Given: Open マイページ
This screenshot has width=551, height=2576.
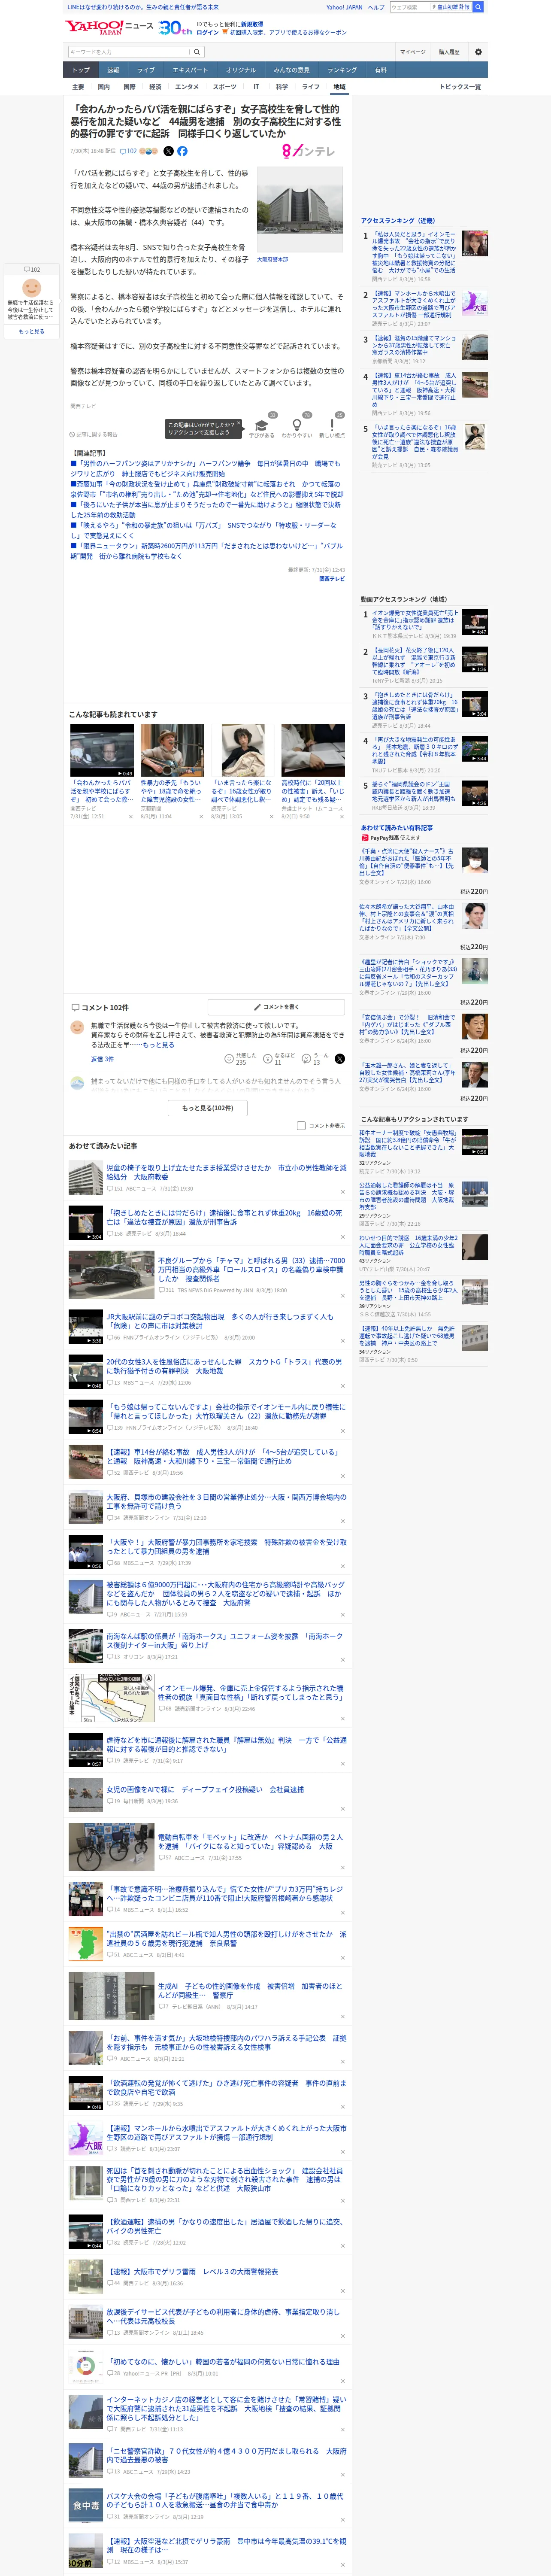Looking at the screenshot, I should point(412,52).
